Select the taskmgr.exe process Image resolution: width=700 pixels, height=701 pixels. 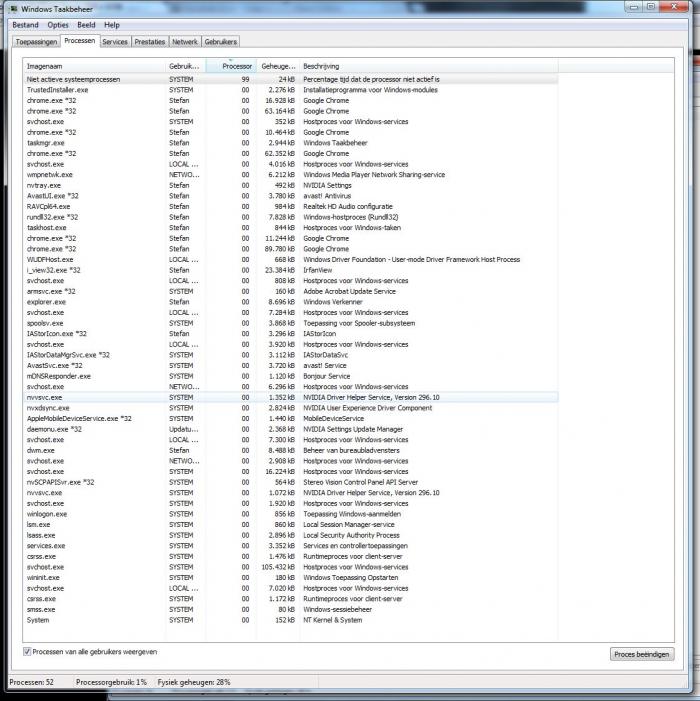pyautogui.click(x=291, y=143)
